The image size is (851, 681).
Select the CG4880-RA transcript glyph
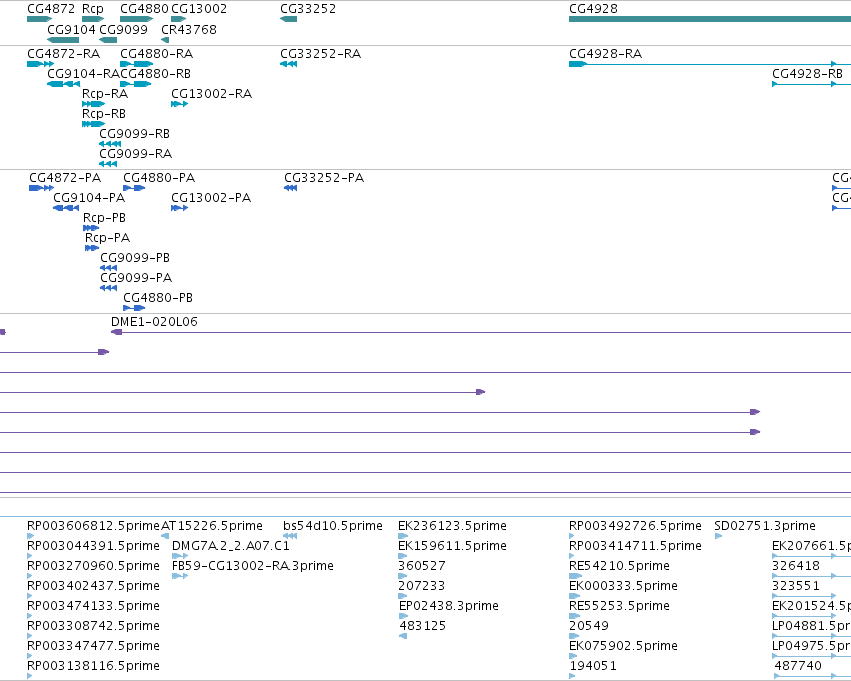tap(137, 64)
